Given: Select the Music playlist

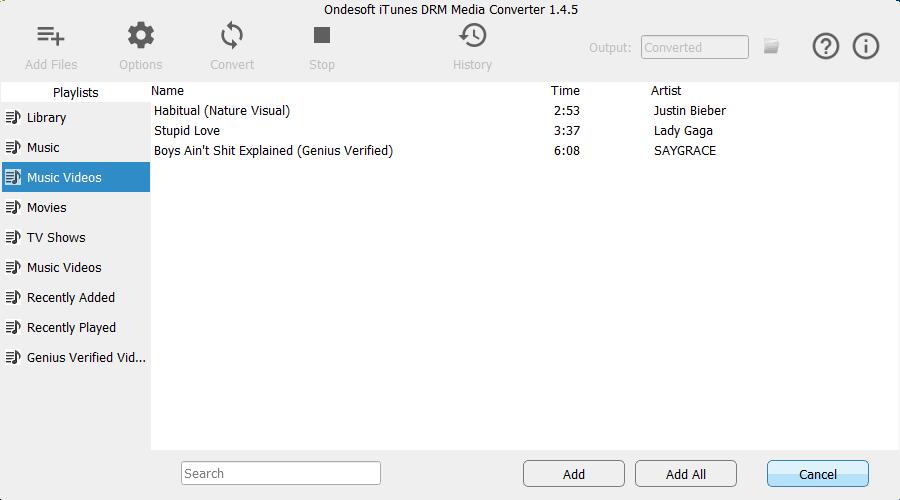Looking at the screenshot, I should [75, 148].
